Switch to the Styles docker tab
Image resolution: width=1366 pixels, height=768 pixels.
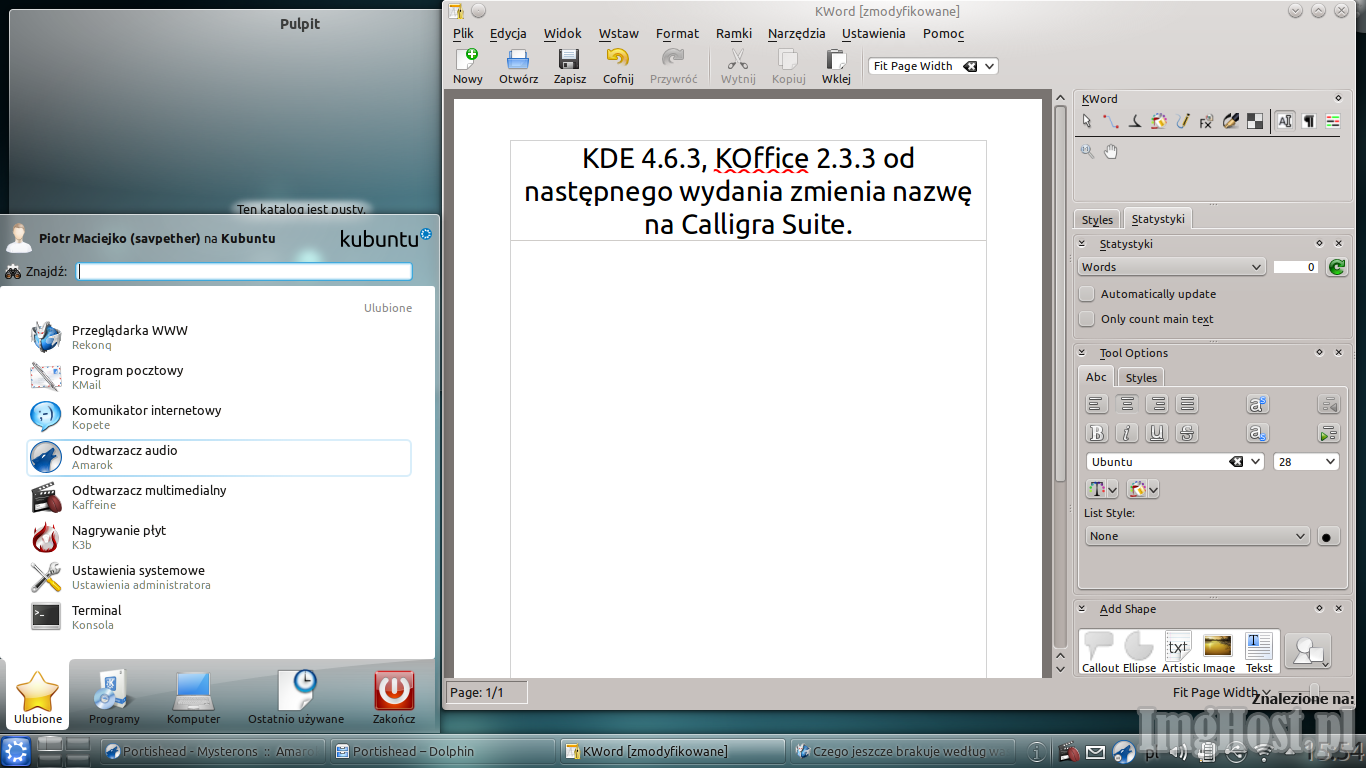coord(1097,219)
